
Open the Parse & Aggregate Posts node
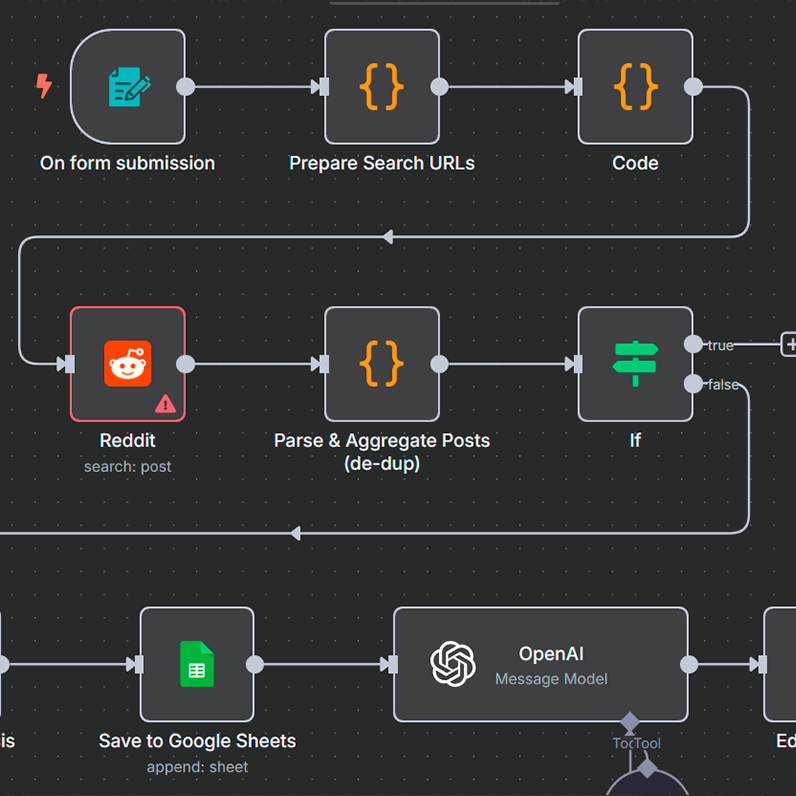382,364
